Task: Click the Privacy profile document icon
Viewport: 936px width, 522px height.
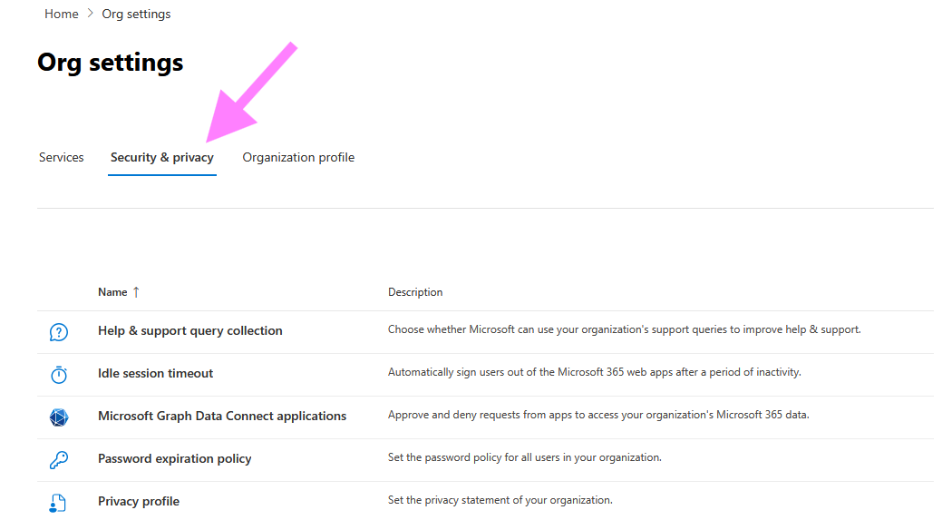Action: [59, 502]
